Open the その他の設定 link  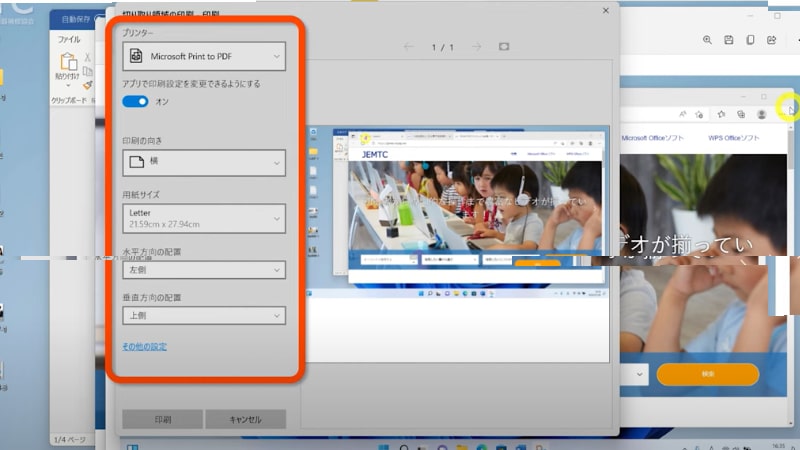144,346
